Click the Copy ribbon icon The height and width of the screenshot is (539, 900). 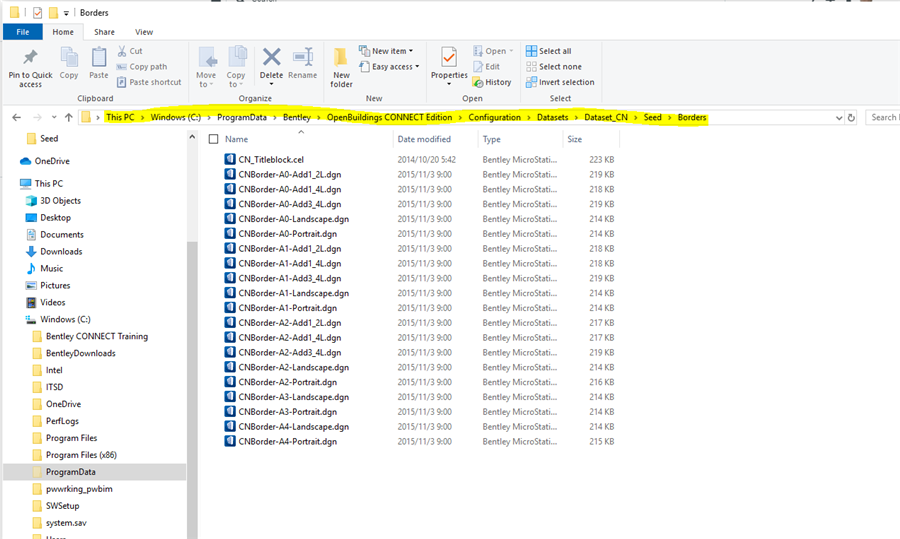(x=69, y=63)
